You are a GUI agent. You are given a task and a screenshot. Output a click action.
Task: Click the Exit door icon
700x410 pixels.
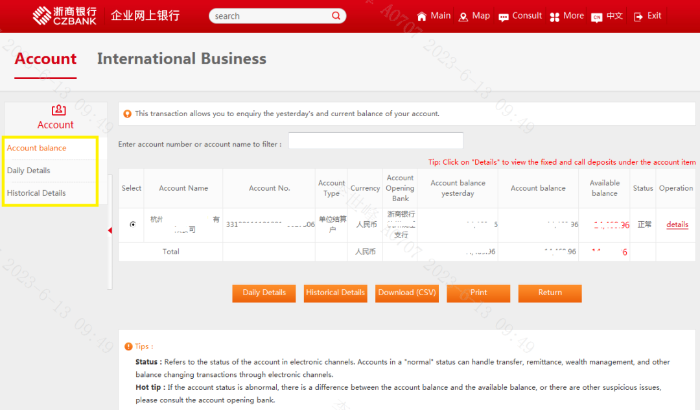[638, 17]
